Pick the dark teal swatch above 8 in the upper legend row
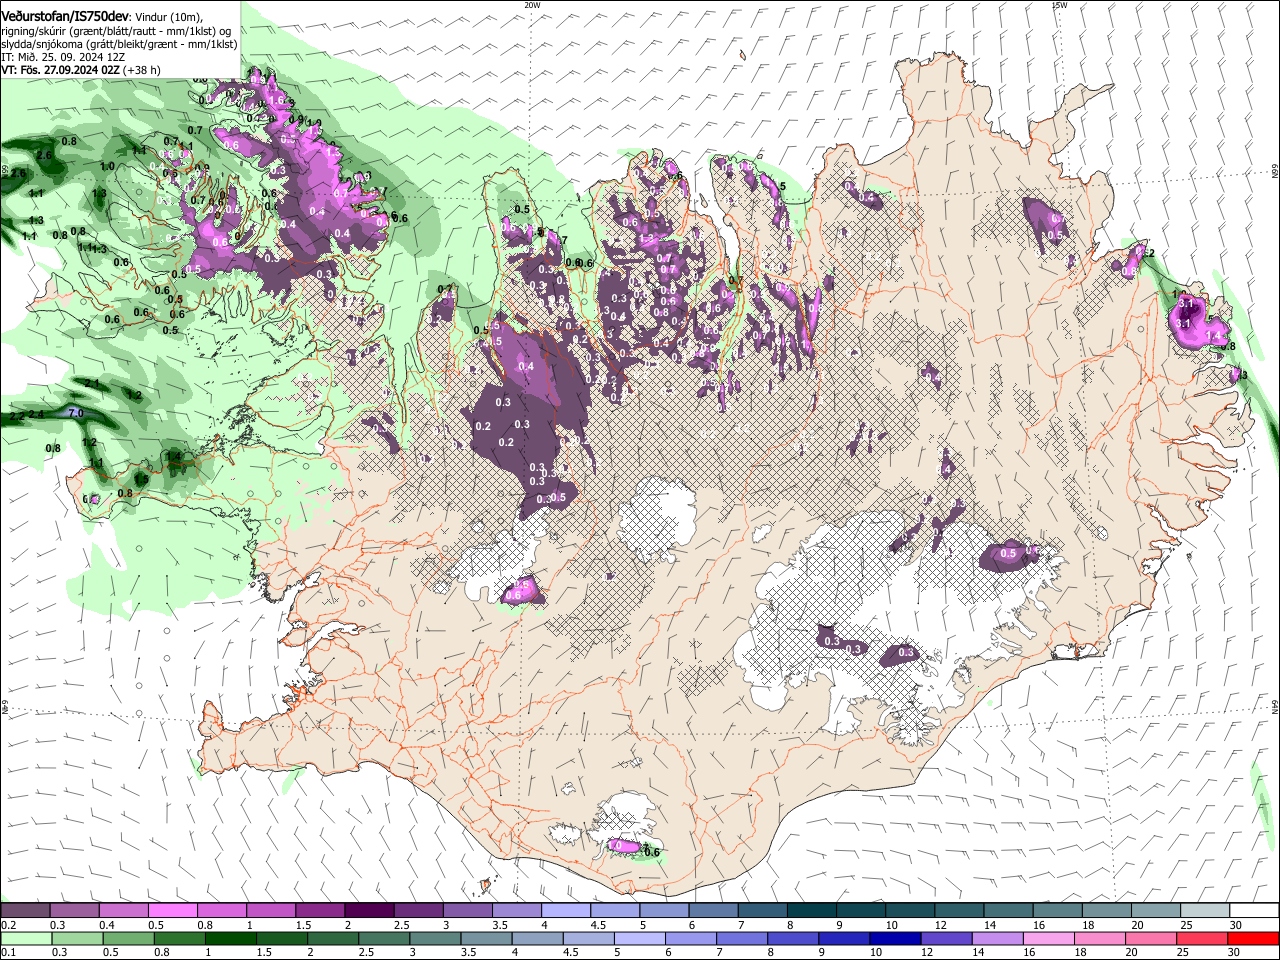This screenshot has height=960, width=1280. (x=812, y=911)
